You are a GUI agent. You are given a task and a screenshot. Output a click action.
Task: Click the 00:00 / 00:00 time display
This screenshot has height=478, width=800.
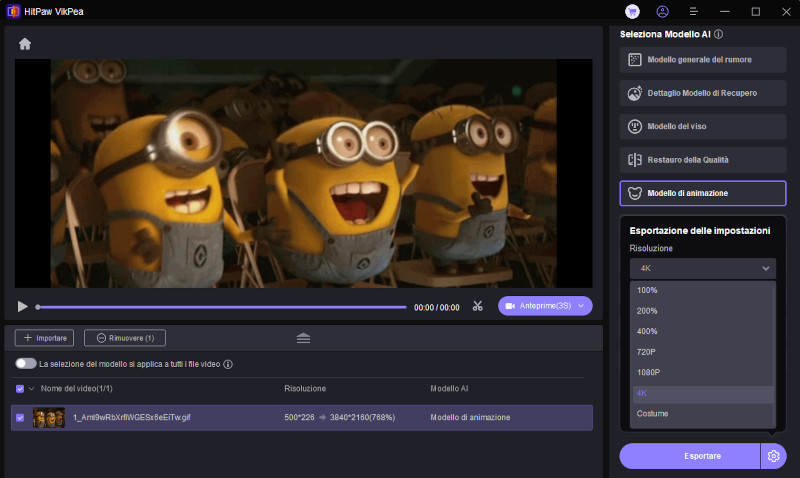tap(437, 307)
